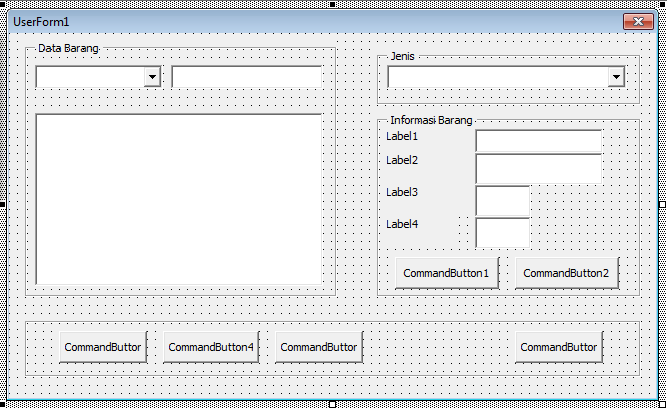Image resolution: width=667 pixels, height=409 pixels.
Task: Click the UserForm1 title bar text
Action: click(41, 22)
